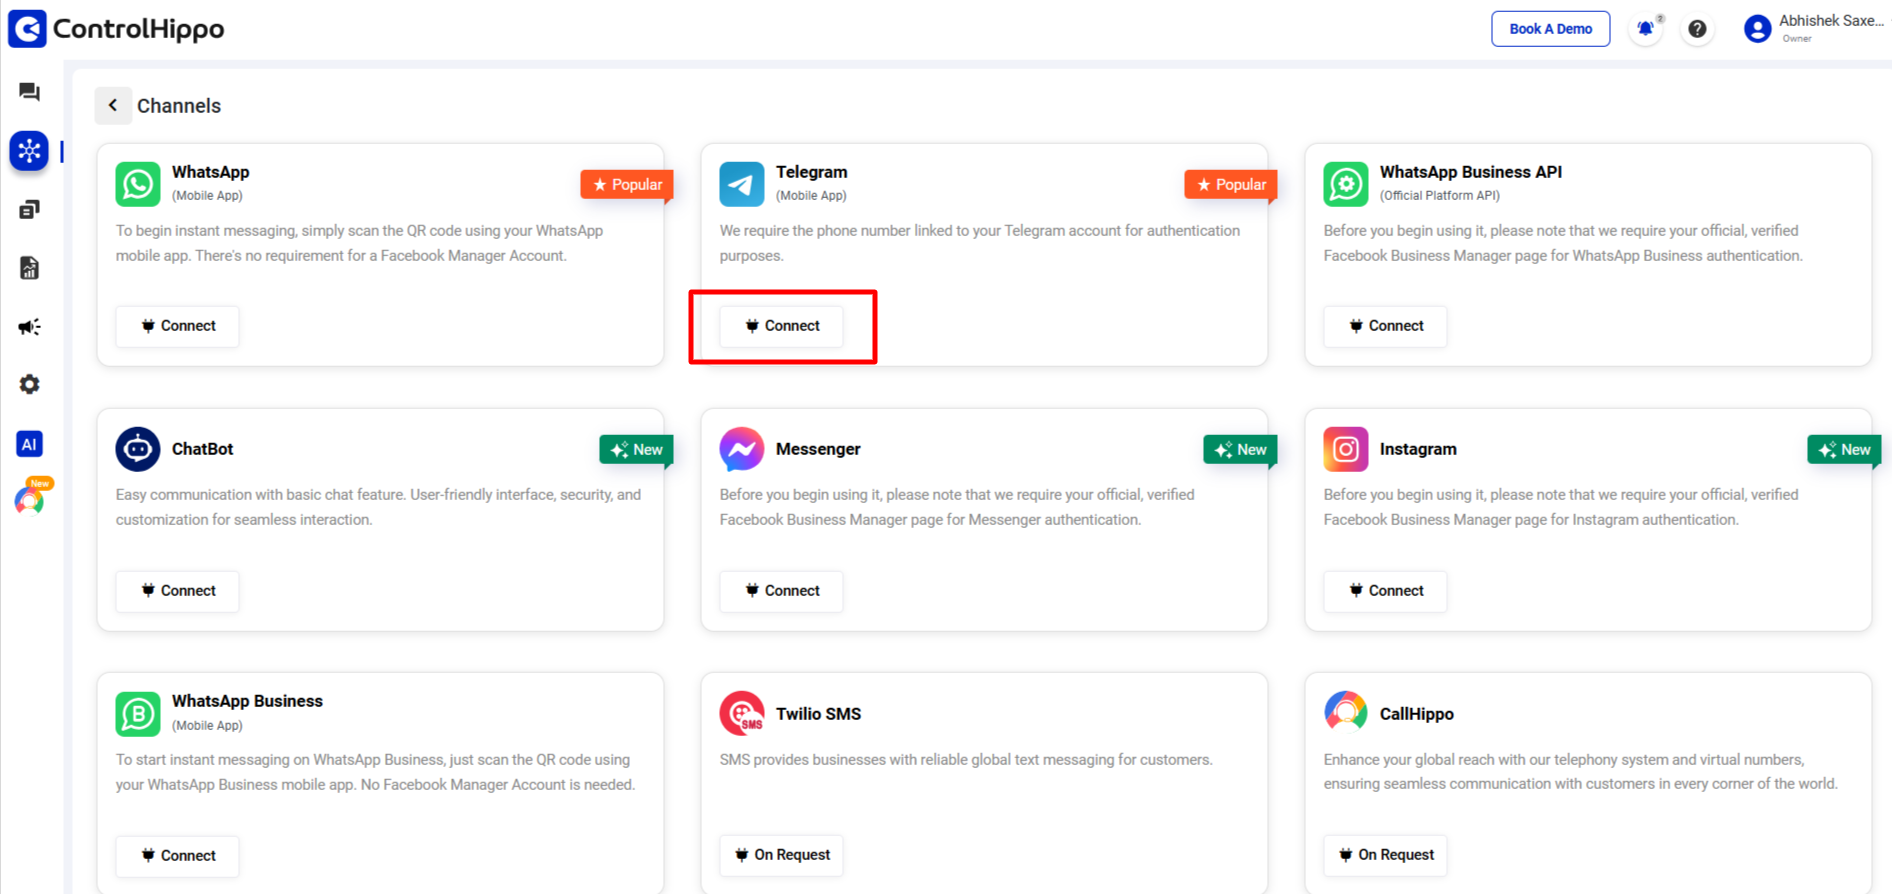
Task: Click the Telegram channel logo
Action: (x=742, y=184)
